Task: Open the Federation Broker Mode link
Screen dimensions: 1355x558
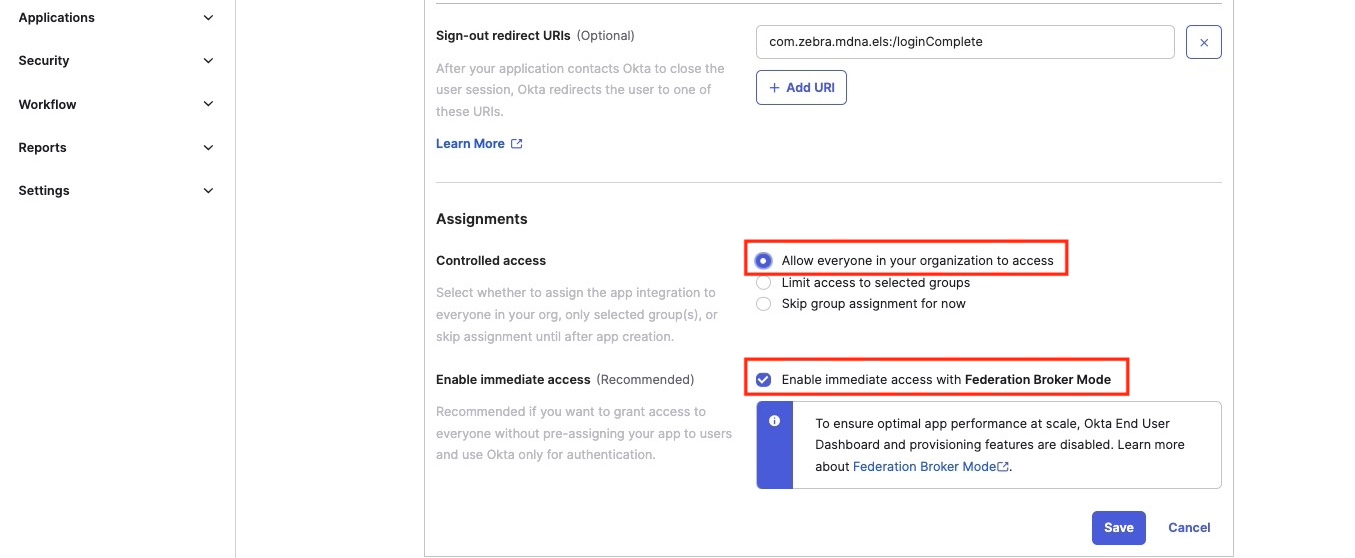Action: (x=924, y=467)
